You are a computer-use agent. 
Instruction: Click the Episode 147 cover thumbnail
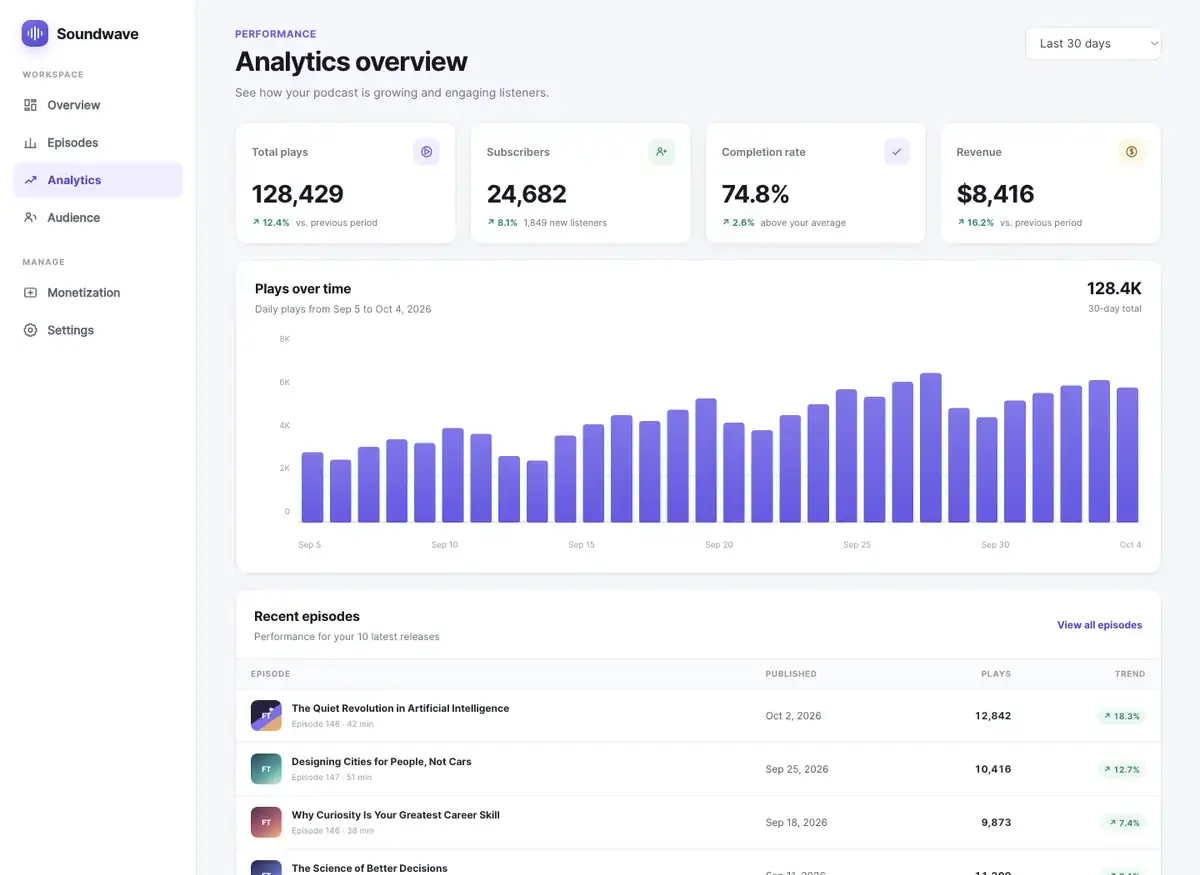pos(266,769)
